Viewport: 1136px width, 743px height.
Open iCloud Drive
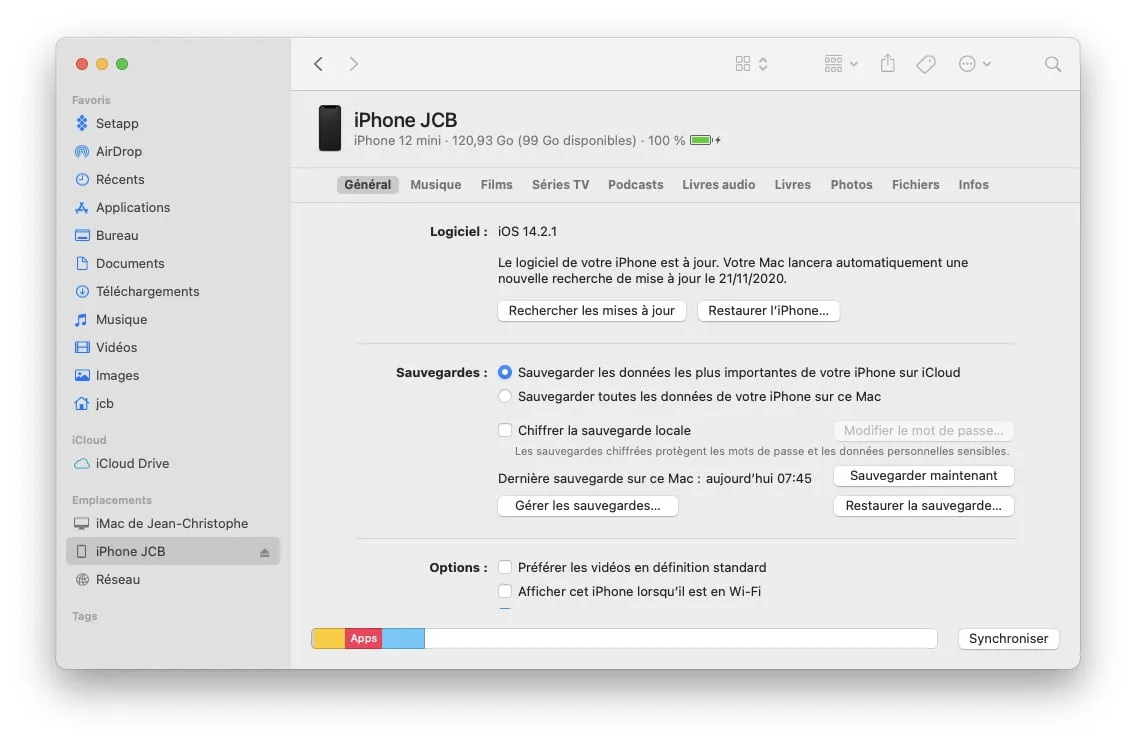(x=172, y=463)
